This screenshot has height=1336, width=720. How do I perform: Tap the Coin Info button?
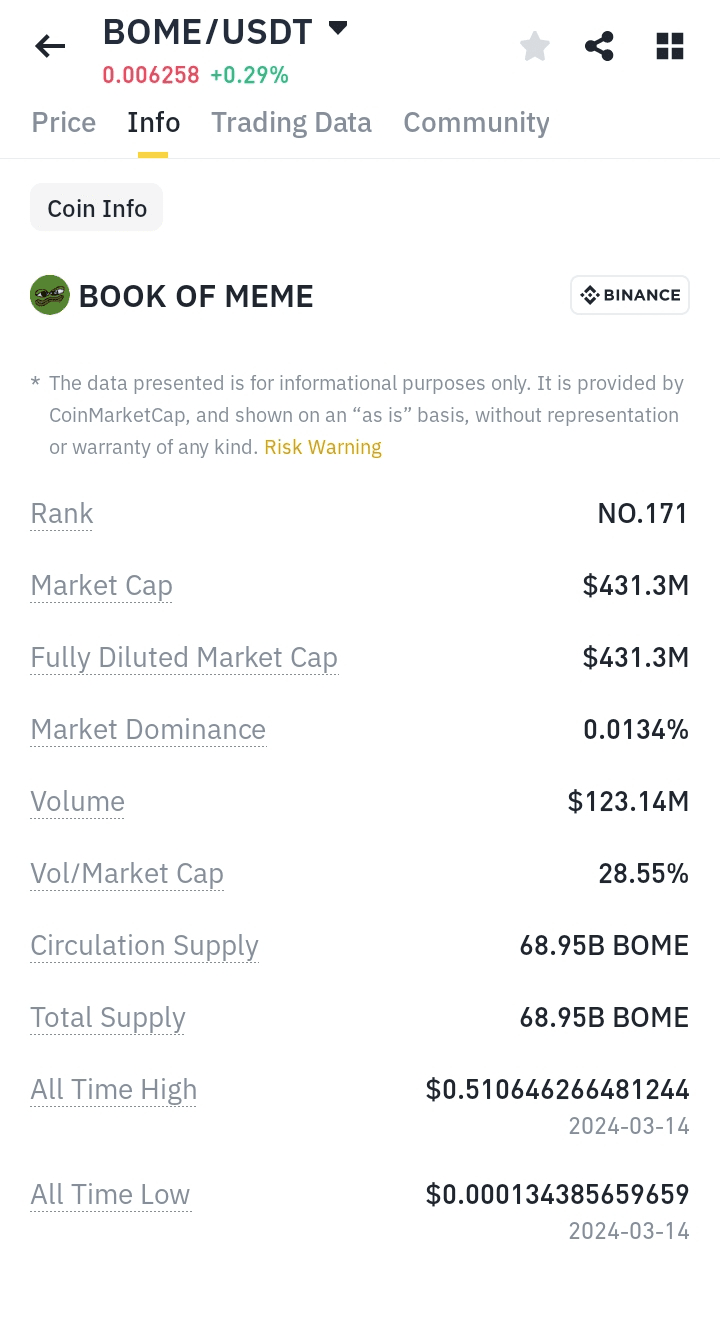pos(97,208)
